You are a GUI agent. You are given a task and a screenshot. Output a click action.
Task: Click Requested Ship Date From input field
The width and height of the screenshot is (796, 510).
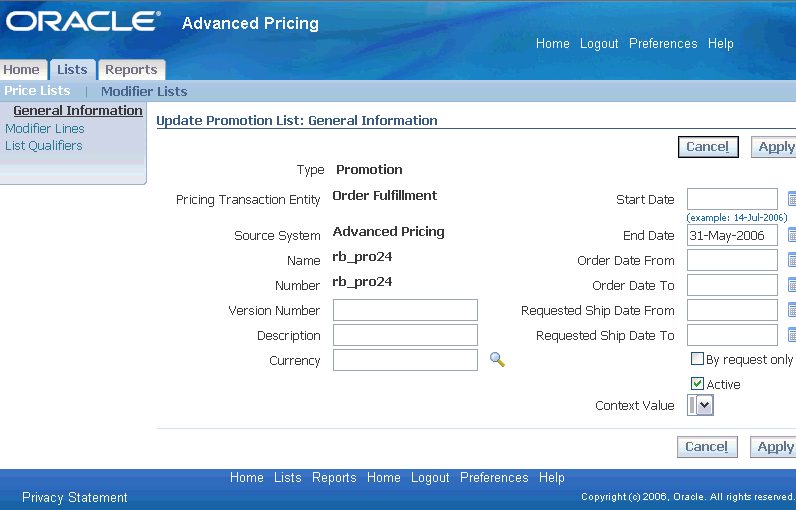(732, 310)
